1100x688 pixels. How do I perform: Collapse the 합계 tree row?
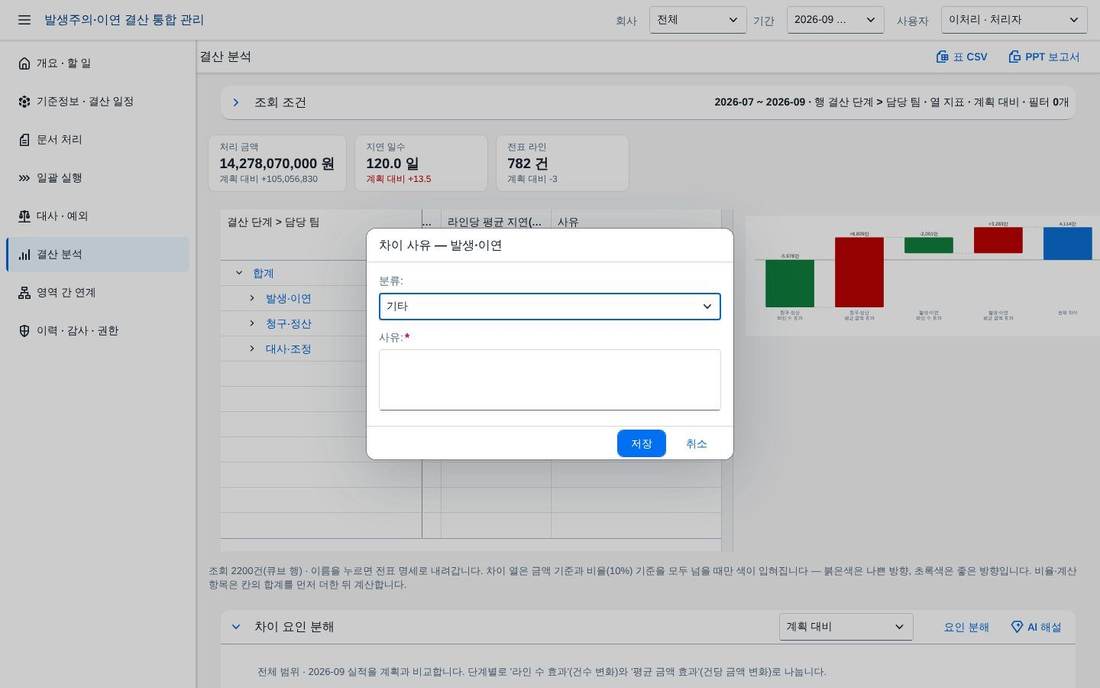(239, 273)
